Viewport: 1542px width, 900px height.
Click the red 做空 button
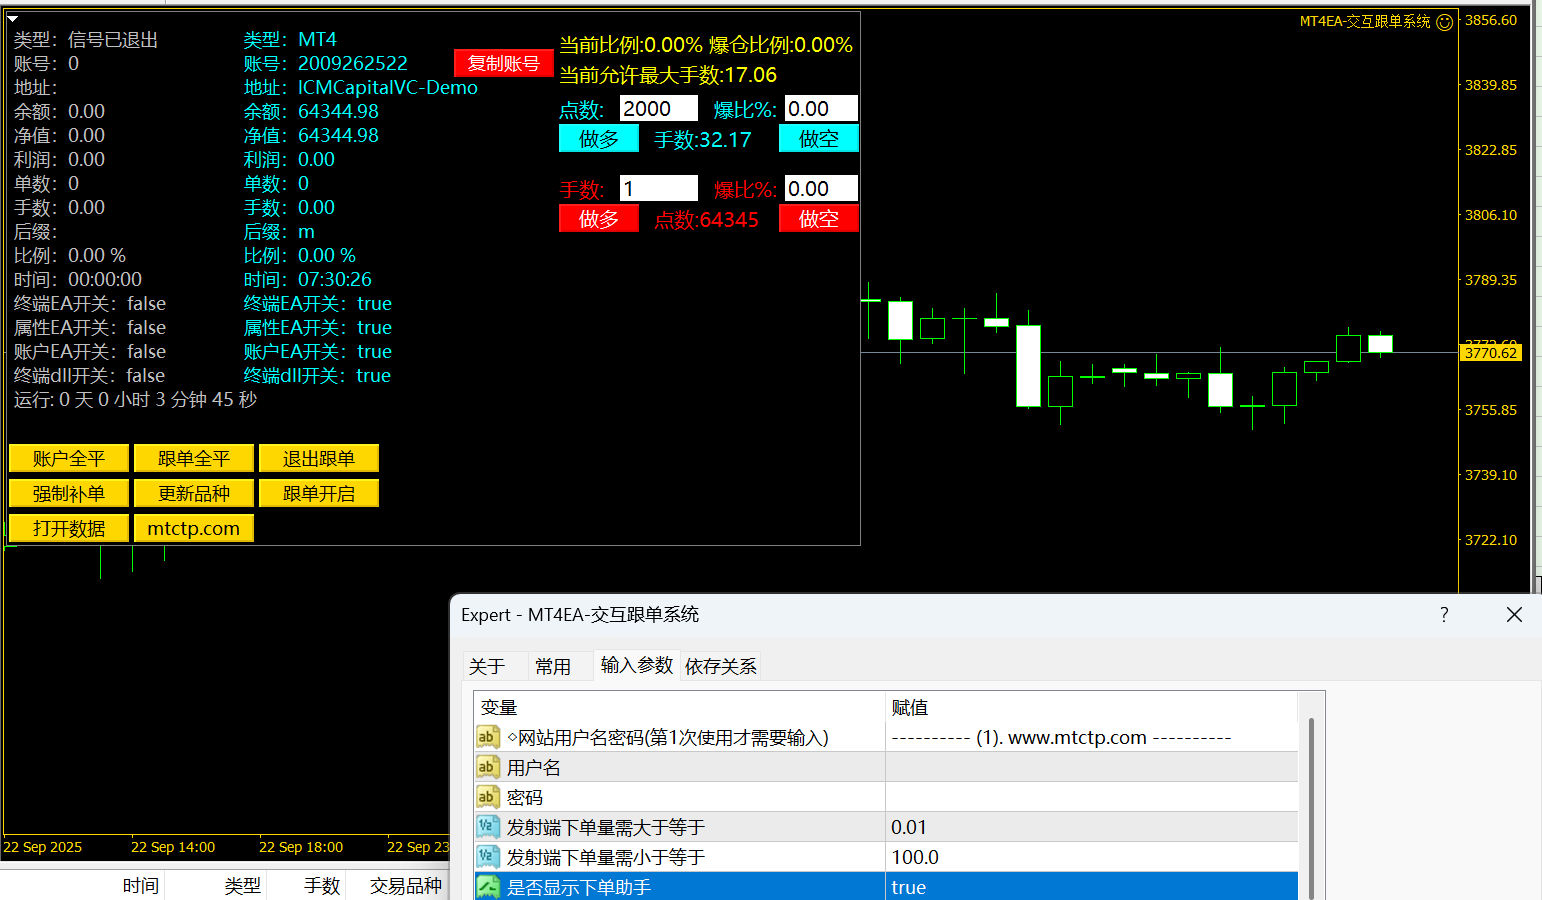pyautogui.click(x=818, y=219)
